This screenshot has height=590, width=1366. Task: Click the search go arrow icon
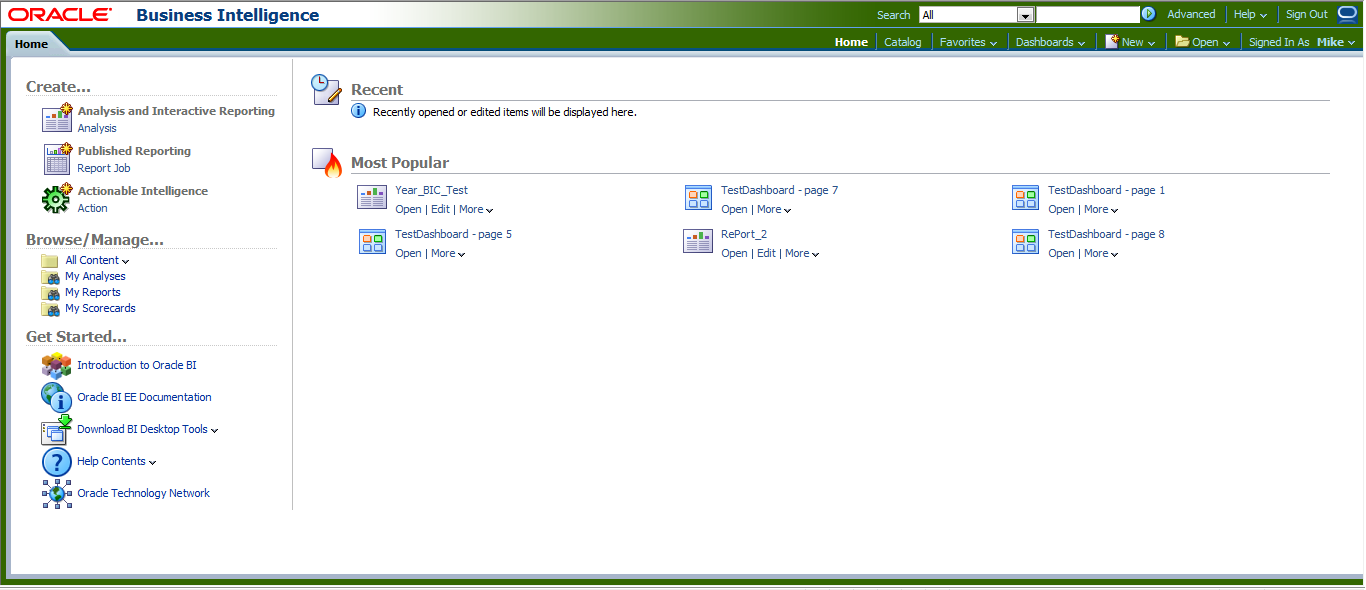coord(1149,14)
